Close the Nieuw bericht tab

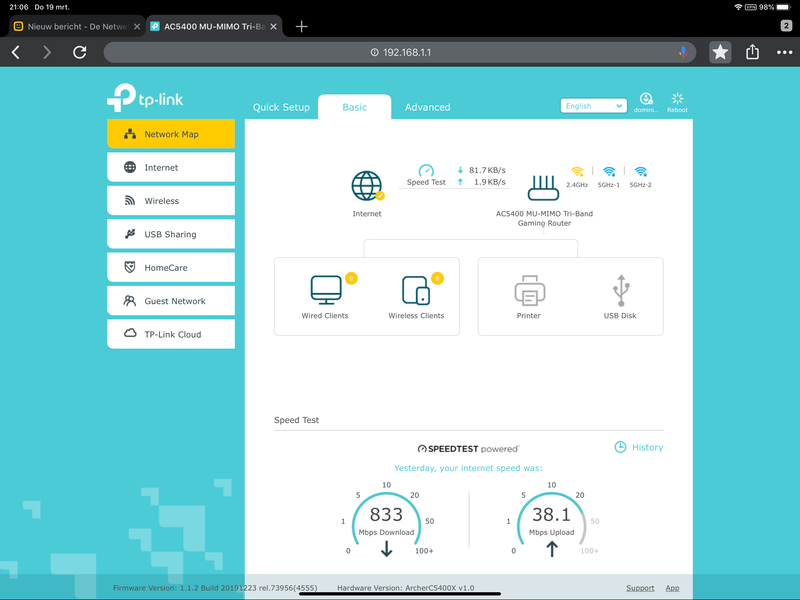click(x=137, y=27)
